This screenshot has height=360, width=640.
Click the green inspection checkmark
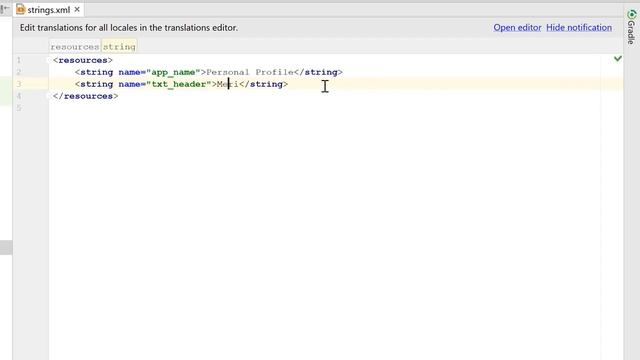click(x=618, y=59)
